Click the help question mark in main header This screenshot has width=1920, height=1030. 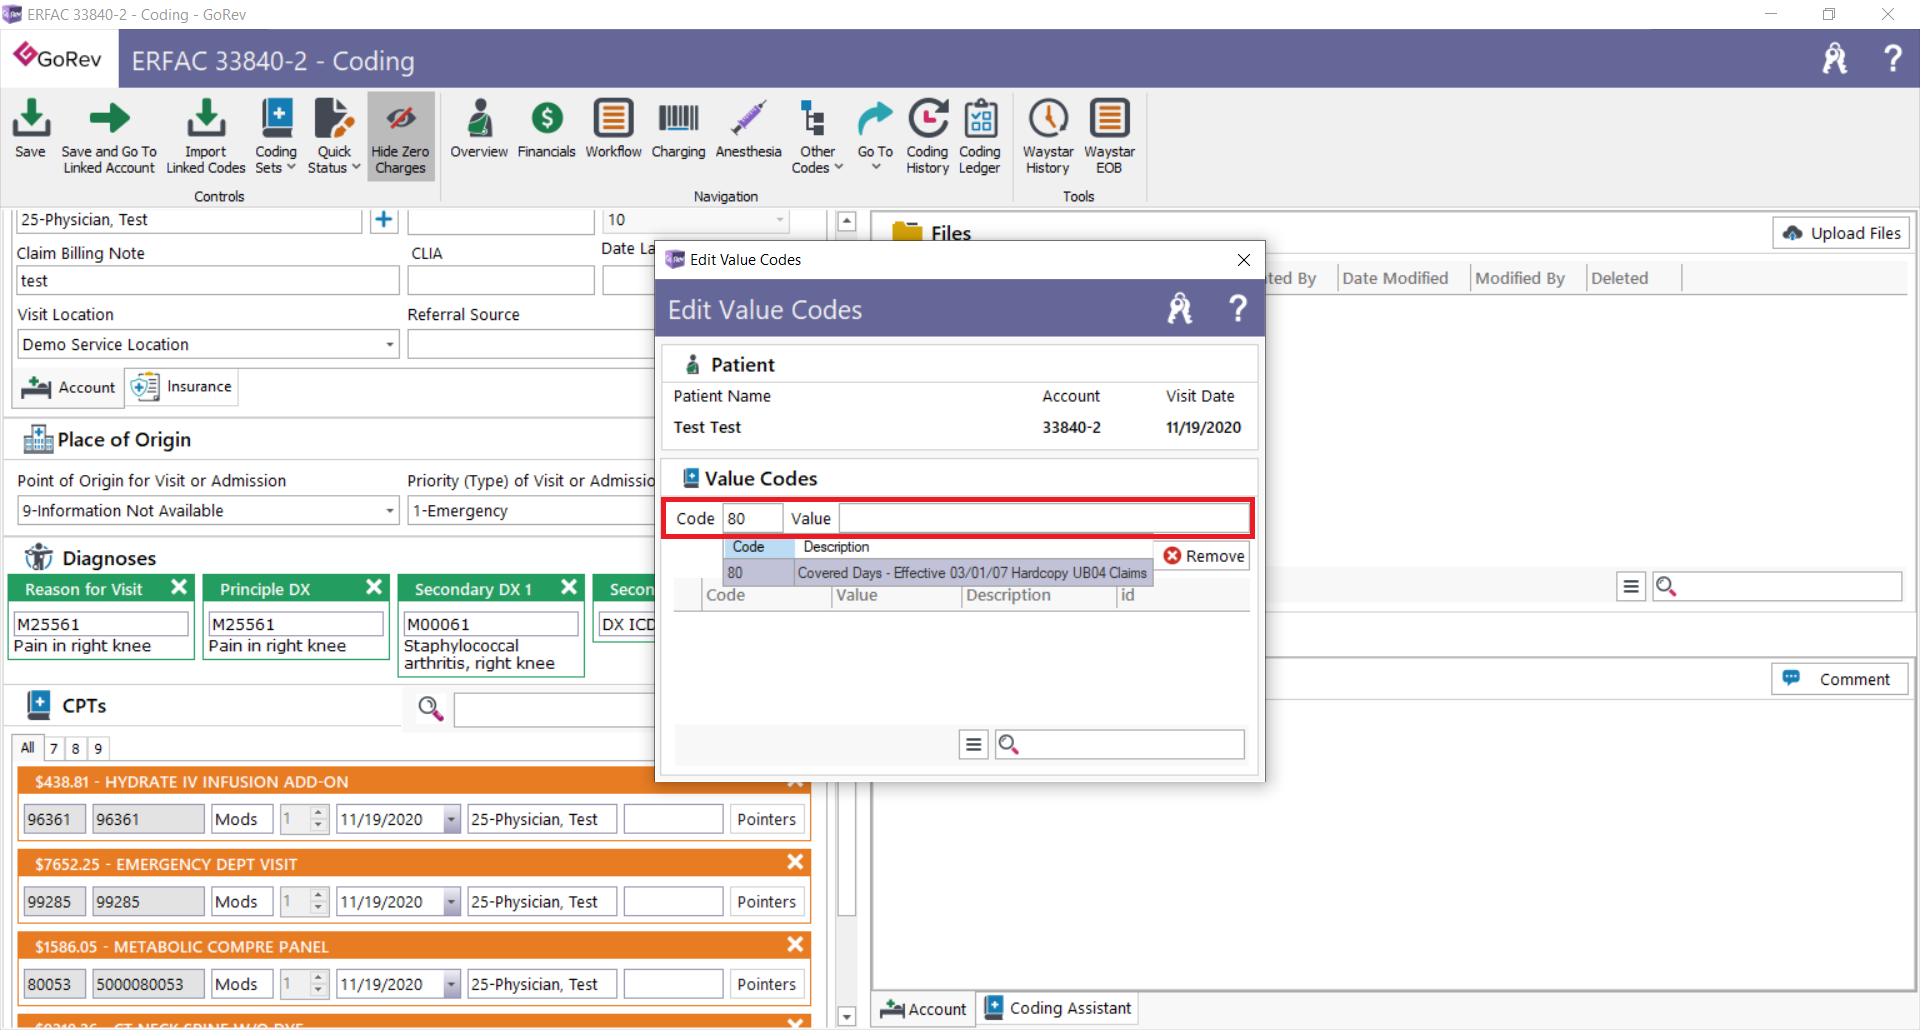1892,58
